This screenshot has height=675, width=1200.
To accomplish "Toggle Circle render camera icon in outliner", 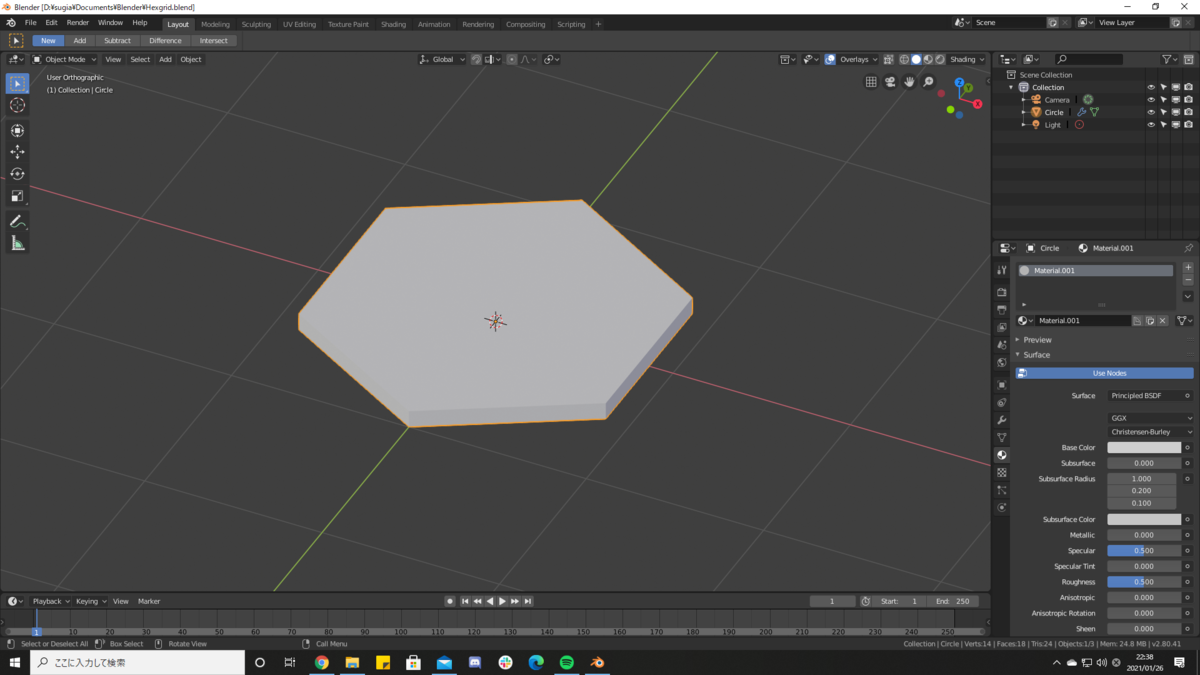I will pos(1188,112).
